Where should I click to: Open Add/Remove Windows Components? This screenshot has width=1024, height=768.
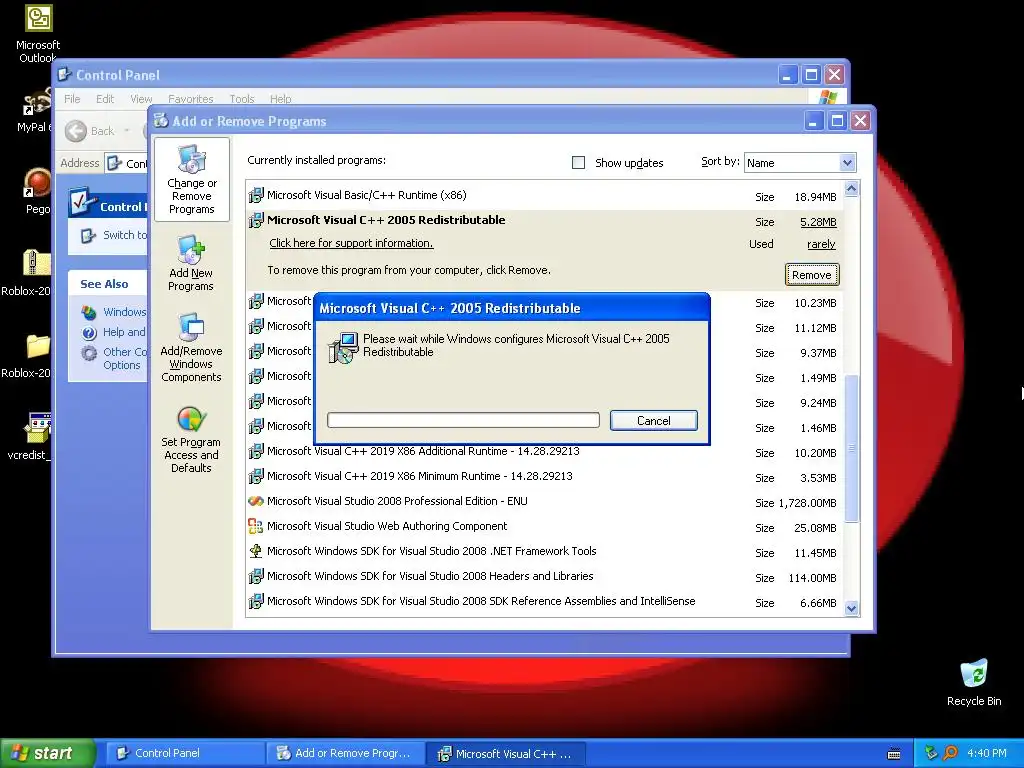(191, 347)
